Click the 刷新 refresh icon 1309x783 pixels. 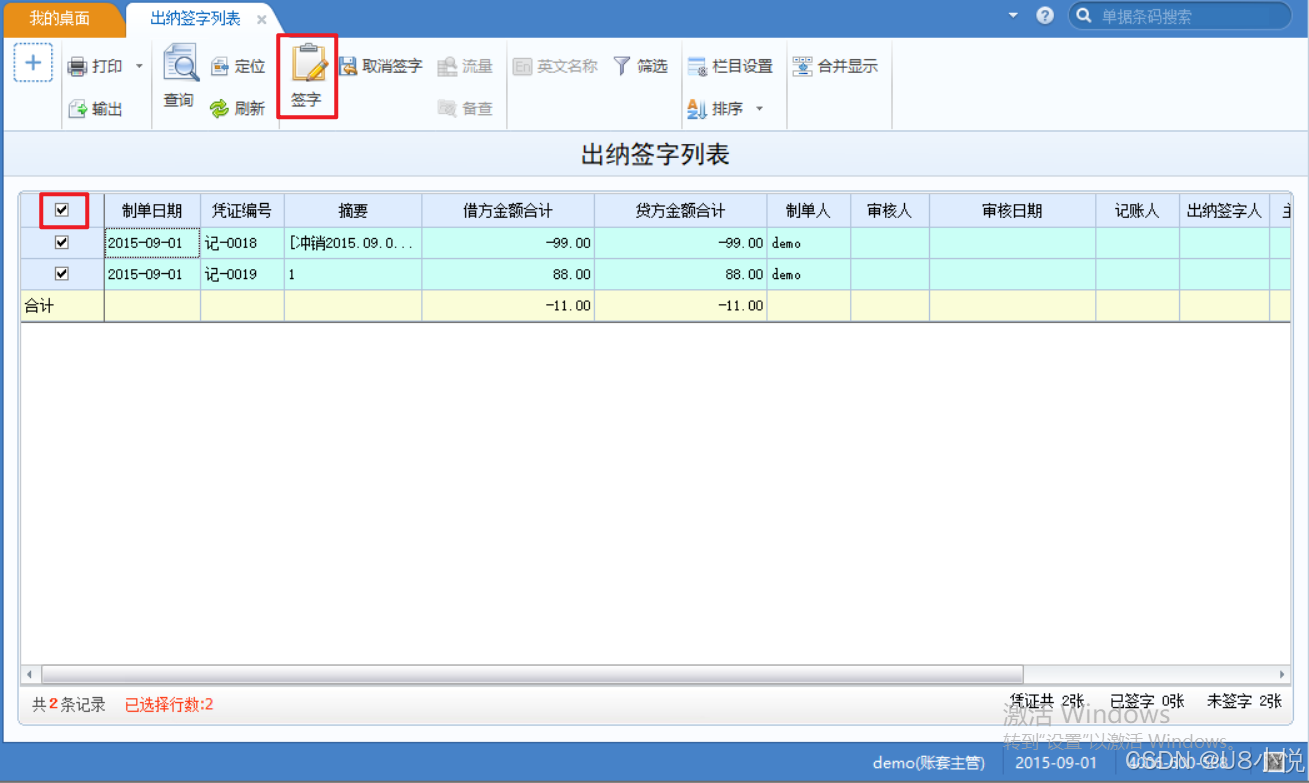coord(220,109)
